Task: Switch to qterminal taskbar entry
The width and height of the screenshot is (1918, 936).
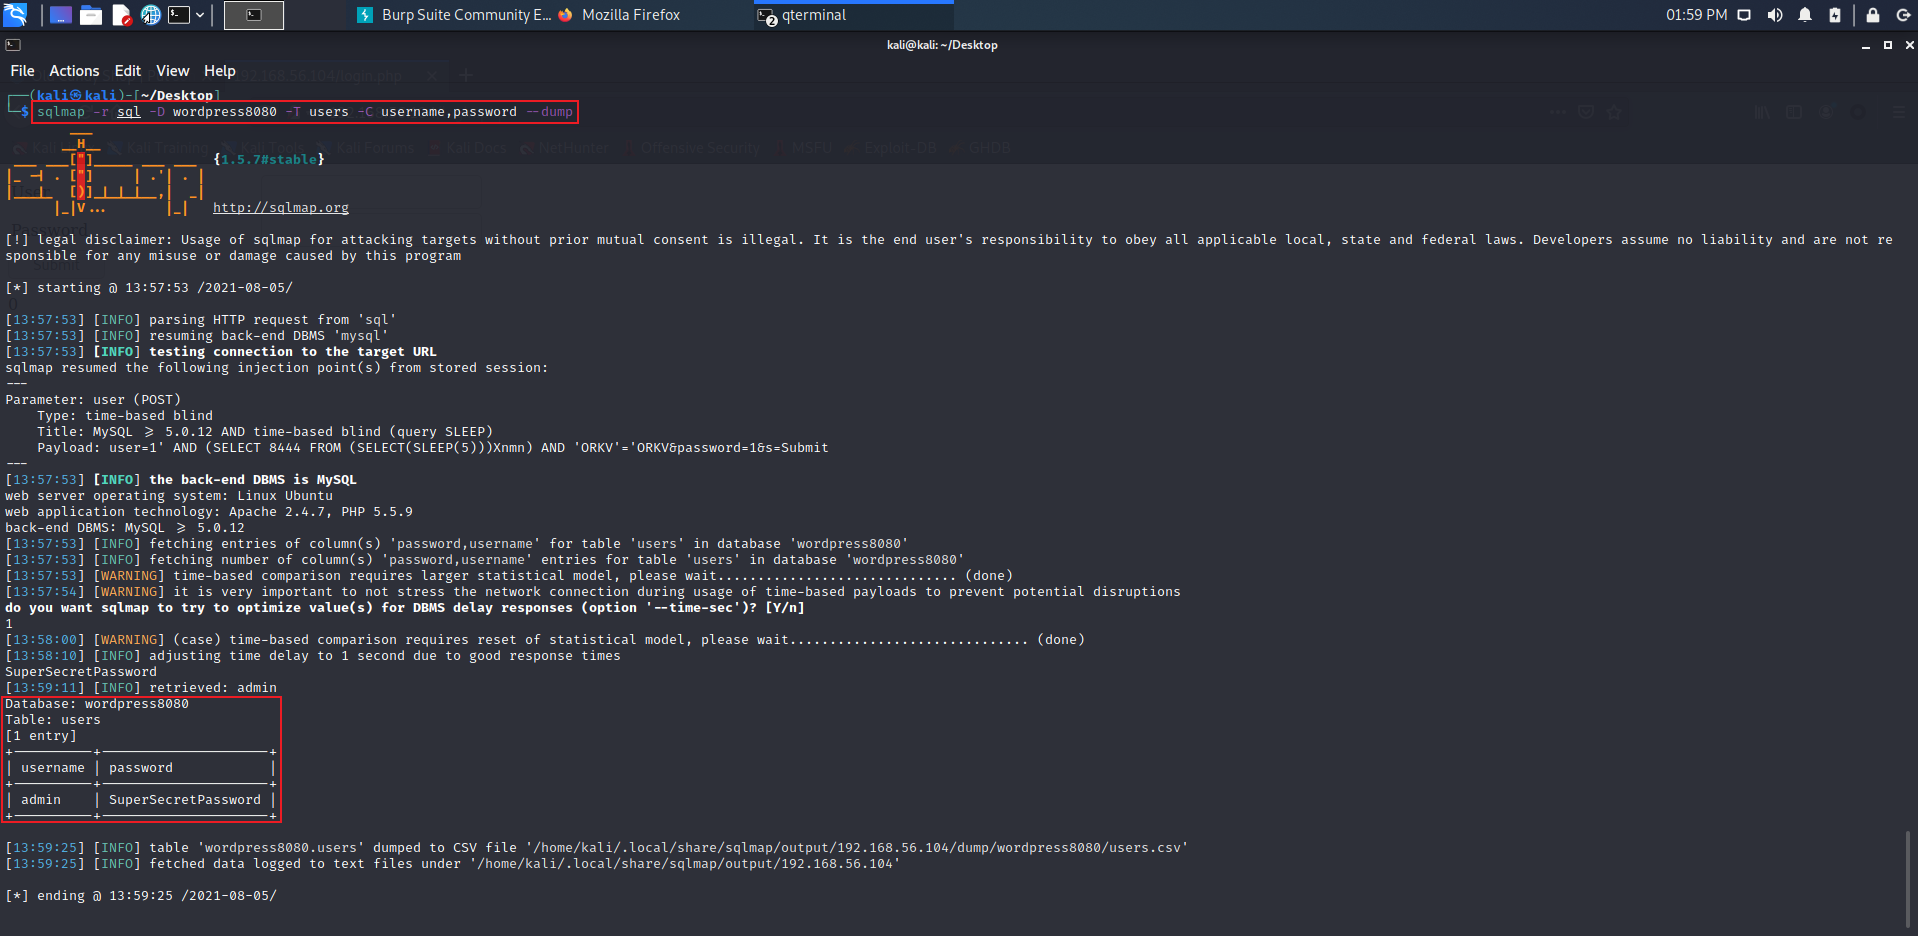Action: click(853, 15)
